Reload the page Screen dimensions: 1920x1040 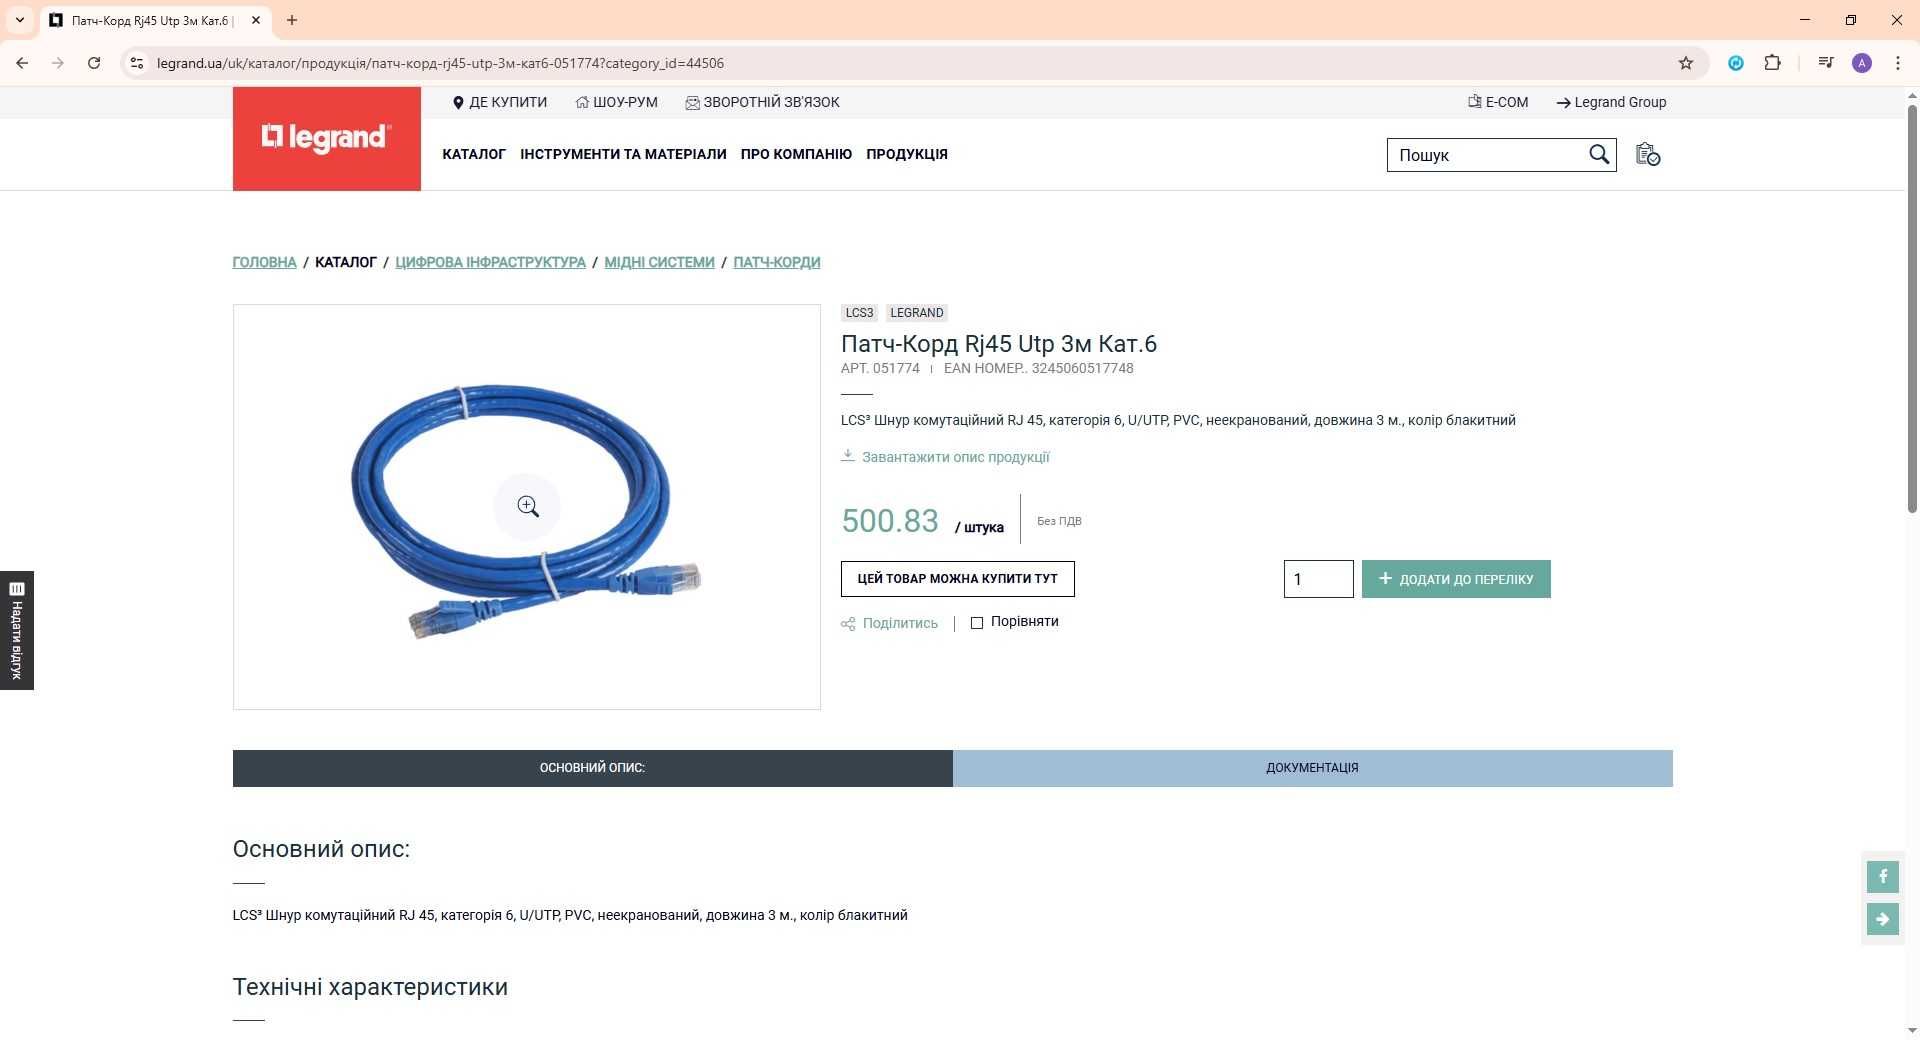[x=94, y=63]
